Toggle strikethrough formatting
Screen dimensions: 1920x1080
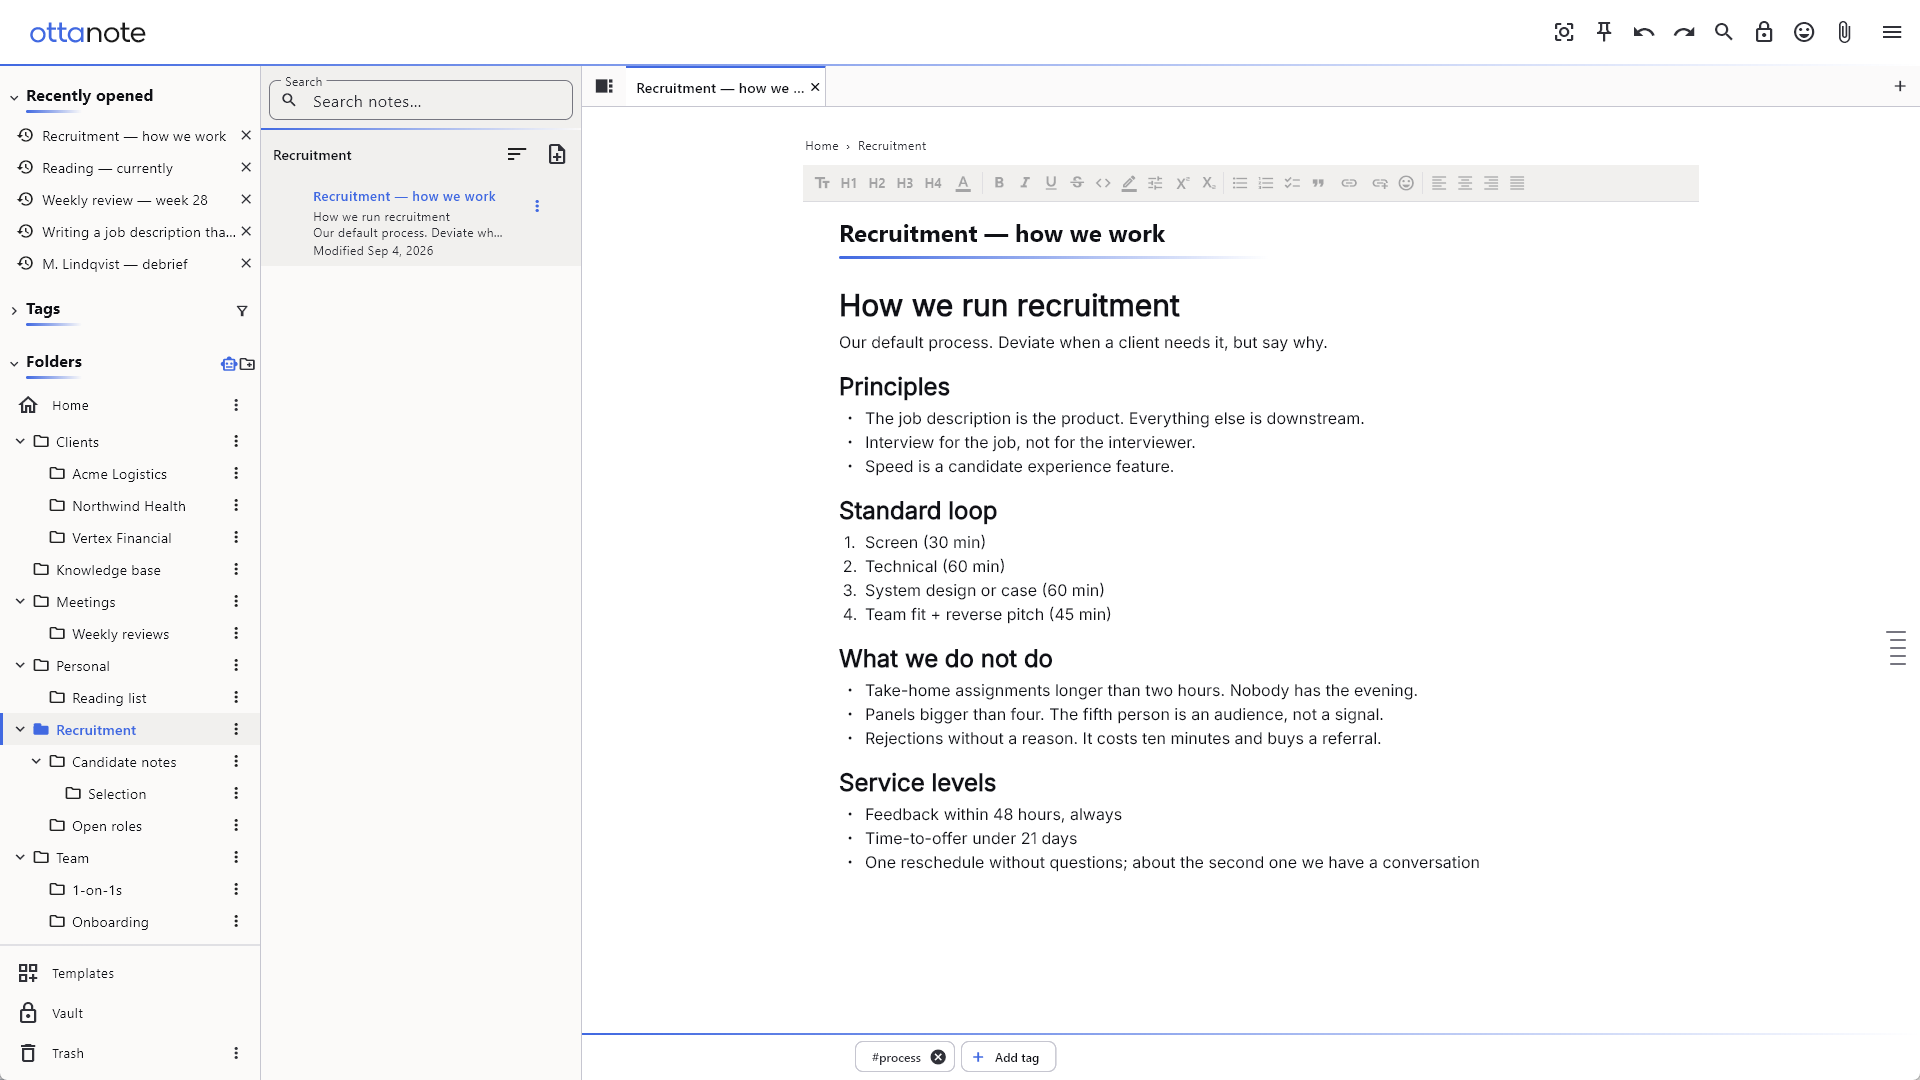pyautogui.click(x=1077, y=183)
